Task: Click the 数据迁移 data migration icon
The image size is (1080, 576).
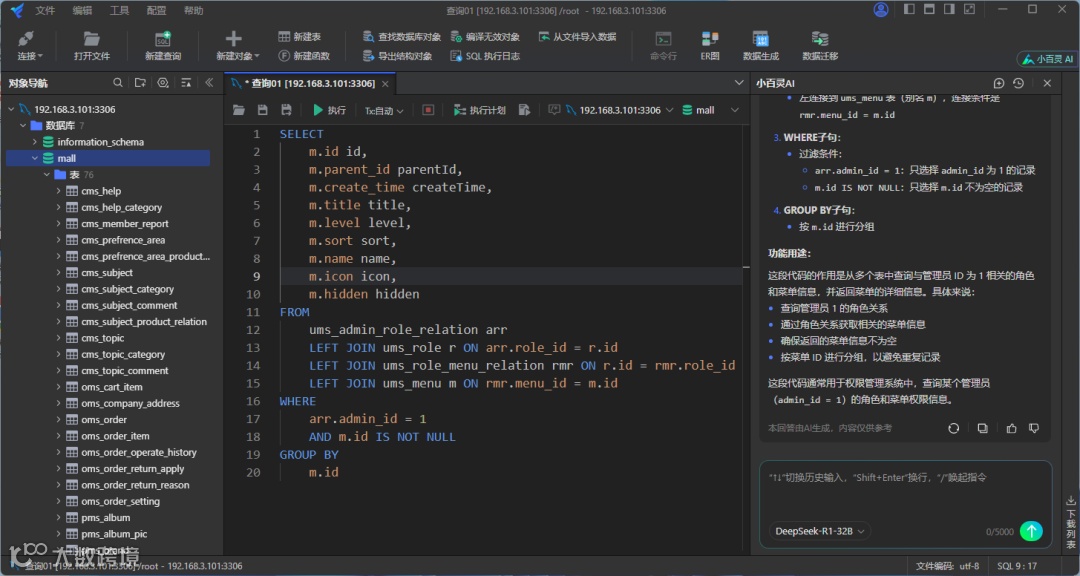Action: pos(819,44)
